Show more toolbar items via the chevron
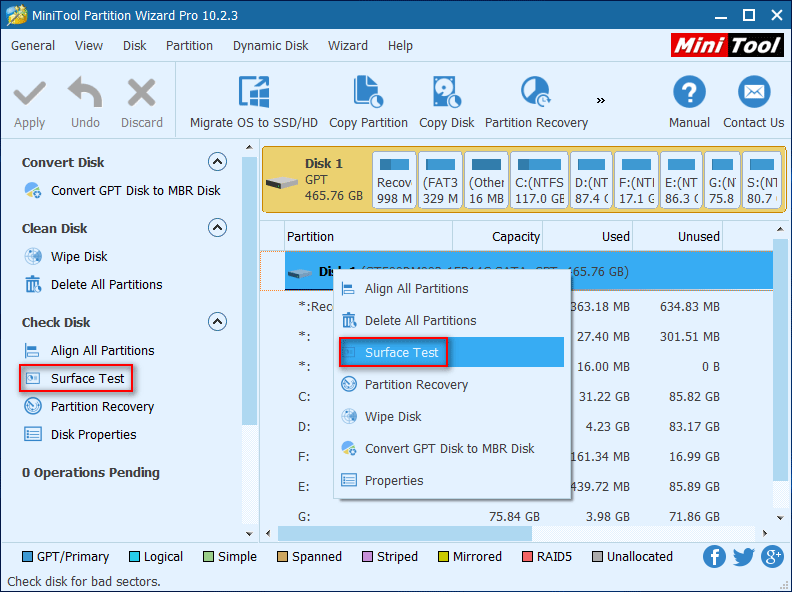This screenshot has width=792, height=592. [601, 100]
